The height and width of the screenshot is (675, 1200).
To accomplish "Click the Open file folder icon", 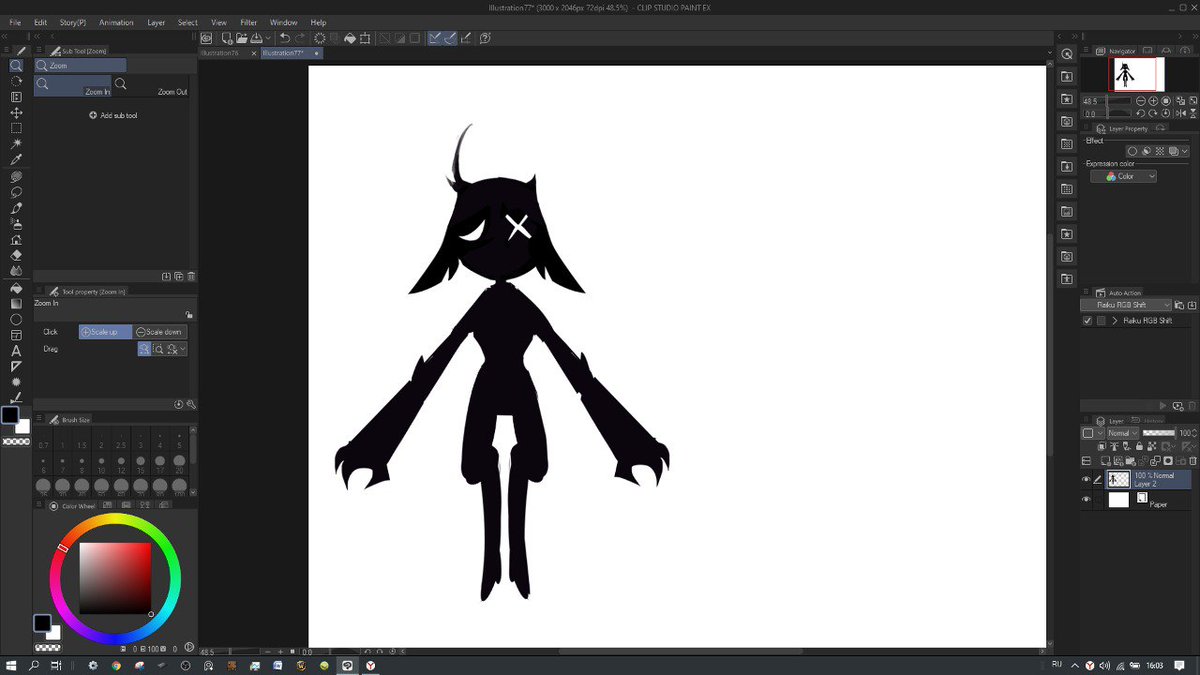I will (x=242, y=38).
